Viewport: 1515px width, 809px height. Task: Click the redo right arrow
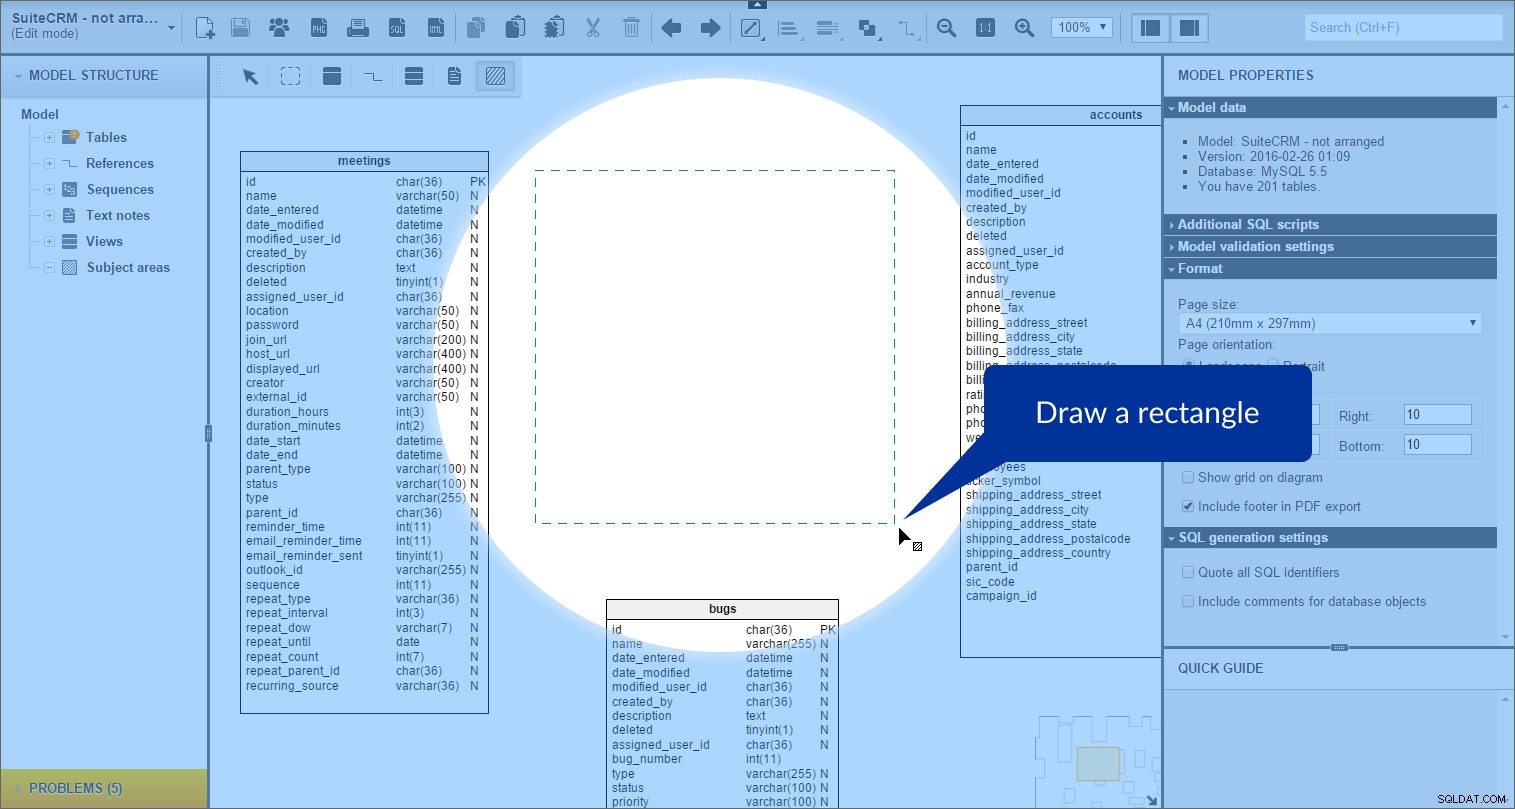[x=710, y=28]
